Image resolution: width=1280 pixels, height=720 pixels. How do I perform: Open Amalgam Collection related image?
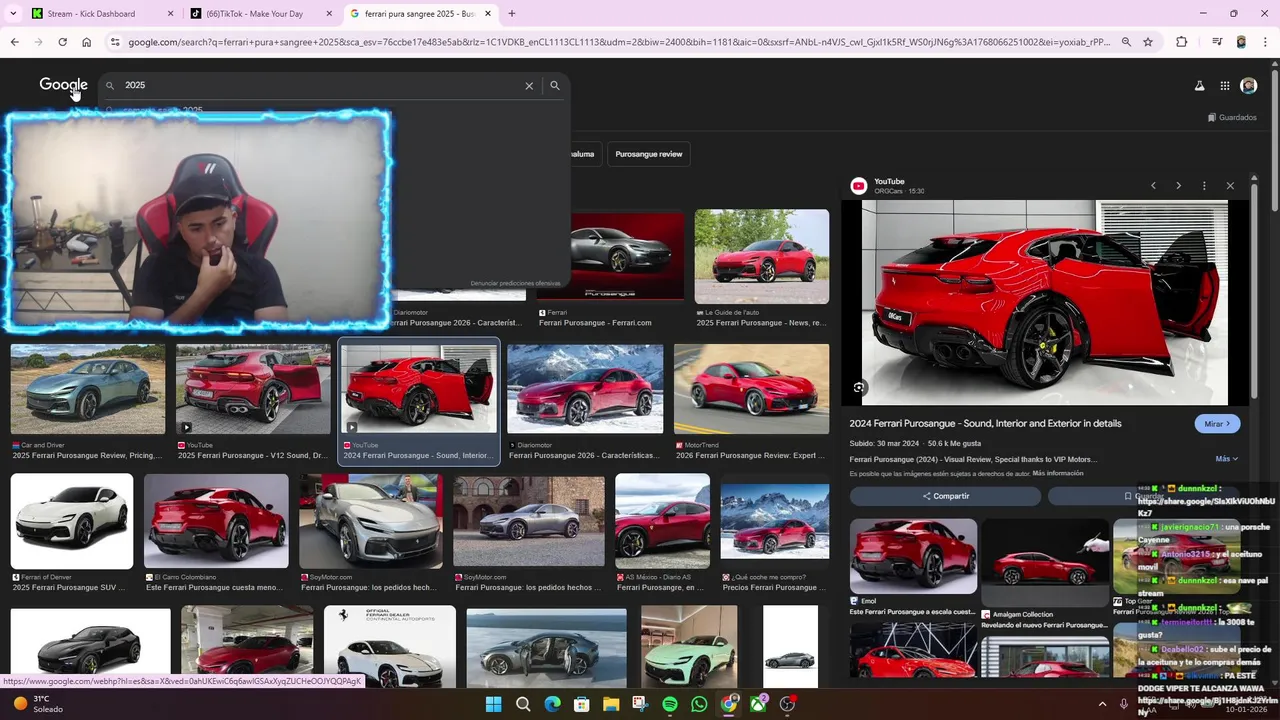click(1045, 562)
